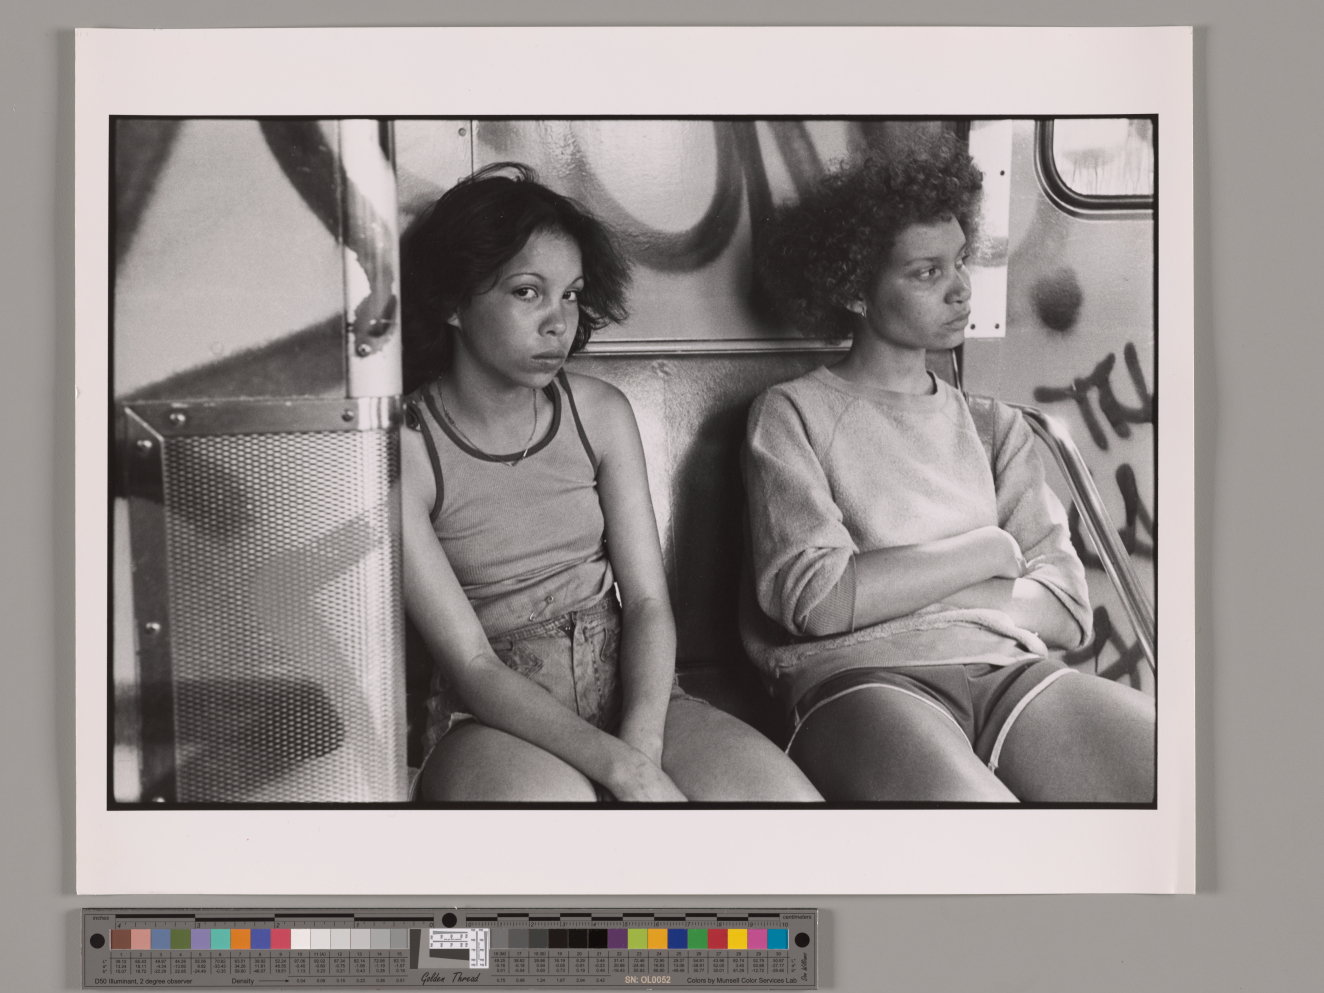The width and height of the screenshot is (1324, 993).
Task: Pick the yellow-green patch numbered 23
Action: click(x=637, y=939)
